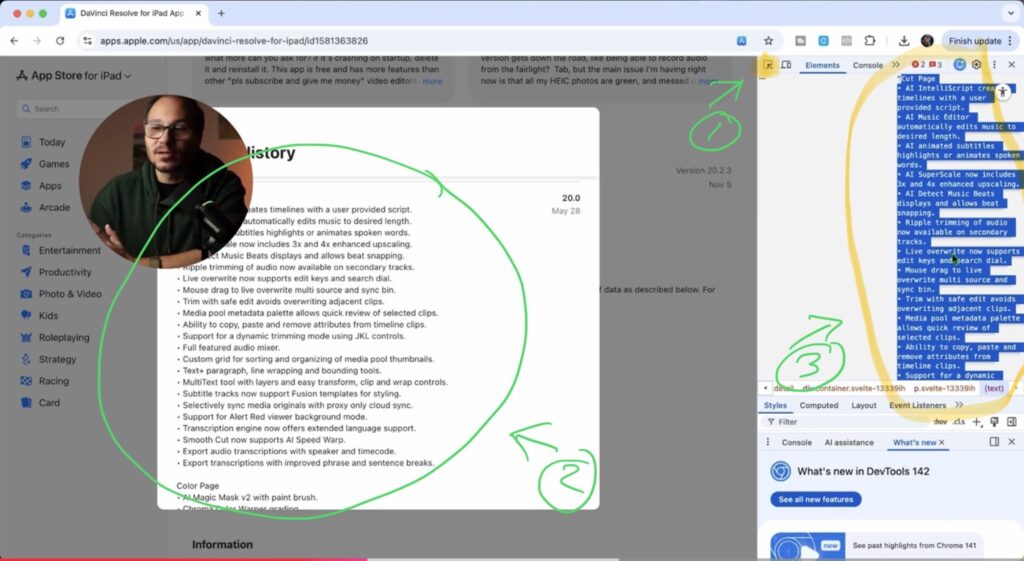Click See all new features button
Image resolution: width=1024 pixels, height=561 pixels.
pos(816,500)
